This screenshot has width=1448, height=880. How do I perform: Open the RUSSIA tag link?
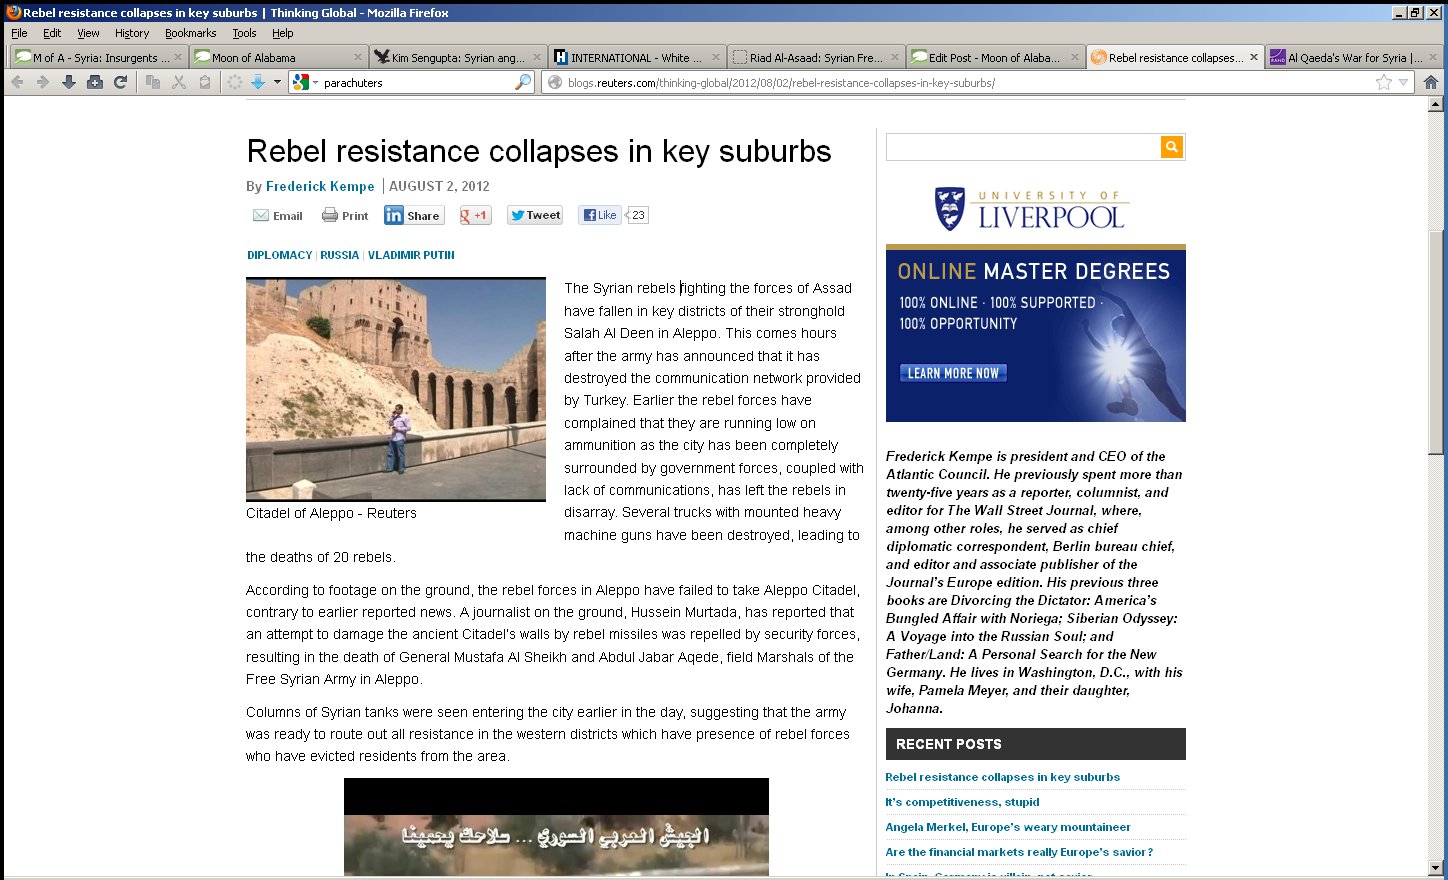tap(340, 255)
